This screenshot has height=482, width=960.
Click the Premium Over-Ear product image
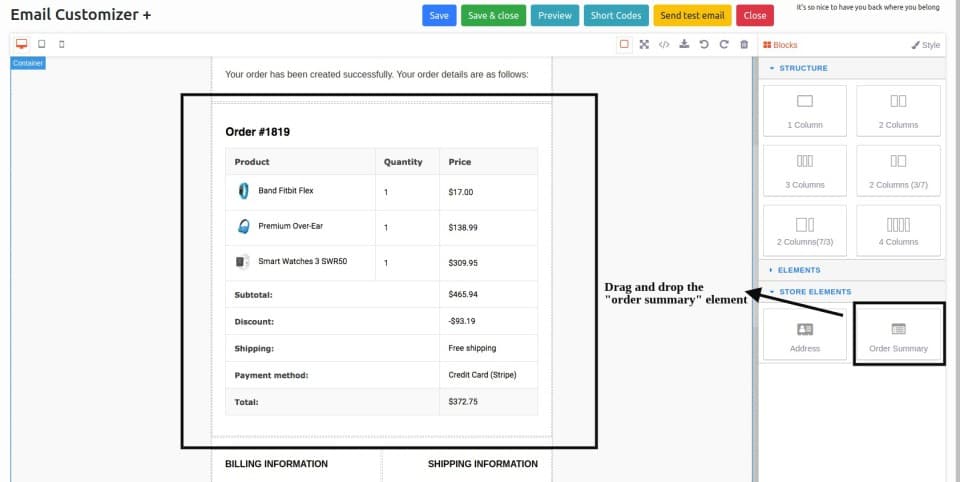coord(243,227)
